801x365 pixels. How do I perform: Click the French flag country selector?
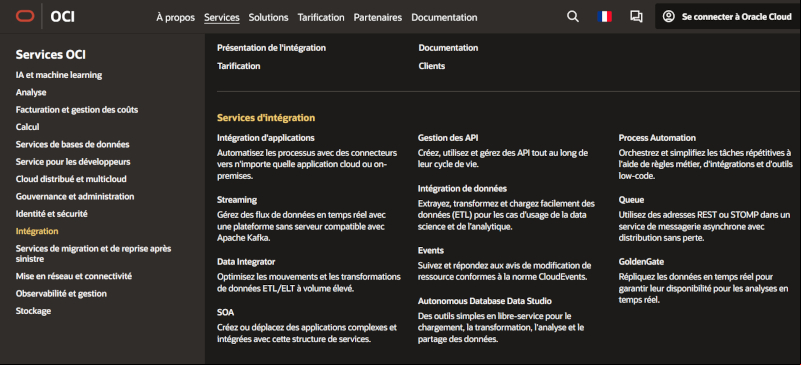coord(604,17)
